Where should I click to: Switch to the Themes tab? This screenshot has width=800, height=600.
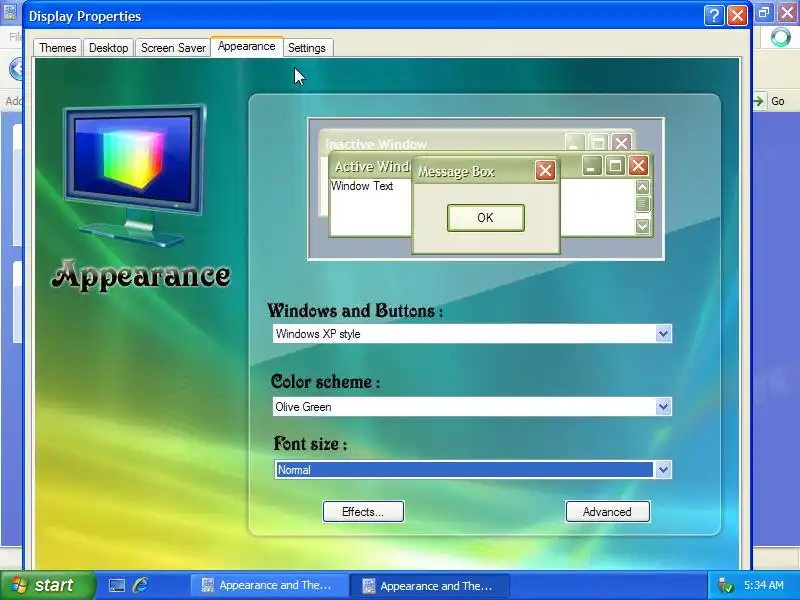click(x=58, y=48)
